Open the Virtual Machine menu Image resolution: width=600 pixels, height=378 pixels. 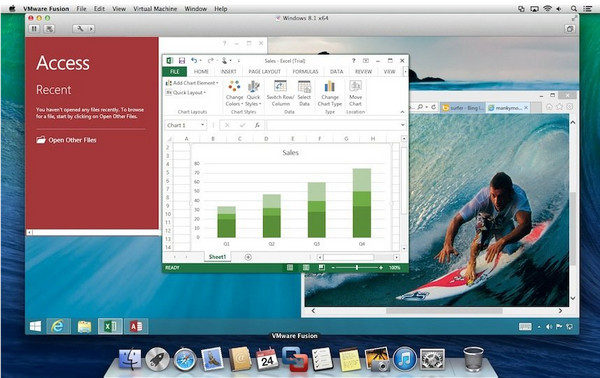click(x=155, y=8)
